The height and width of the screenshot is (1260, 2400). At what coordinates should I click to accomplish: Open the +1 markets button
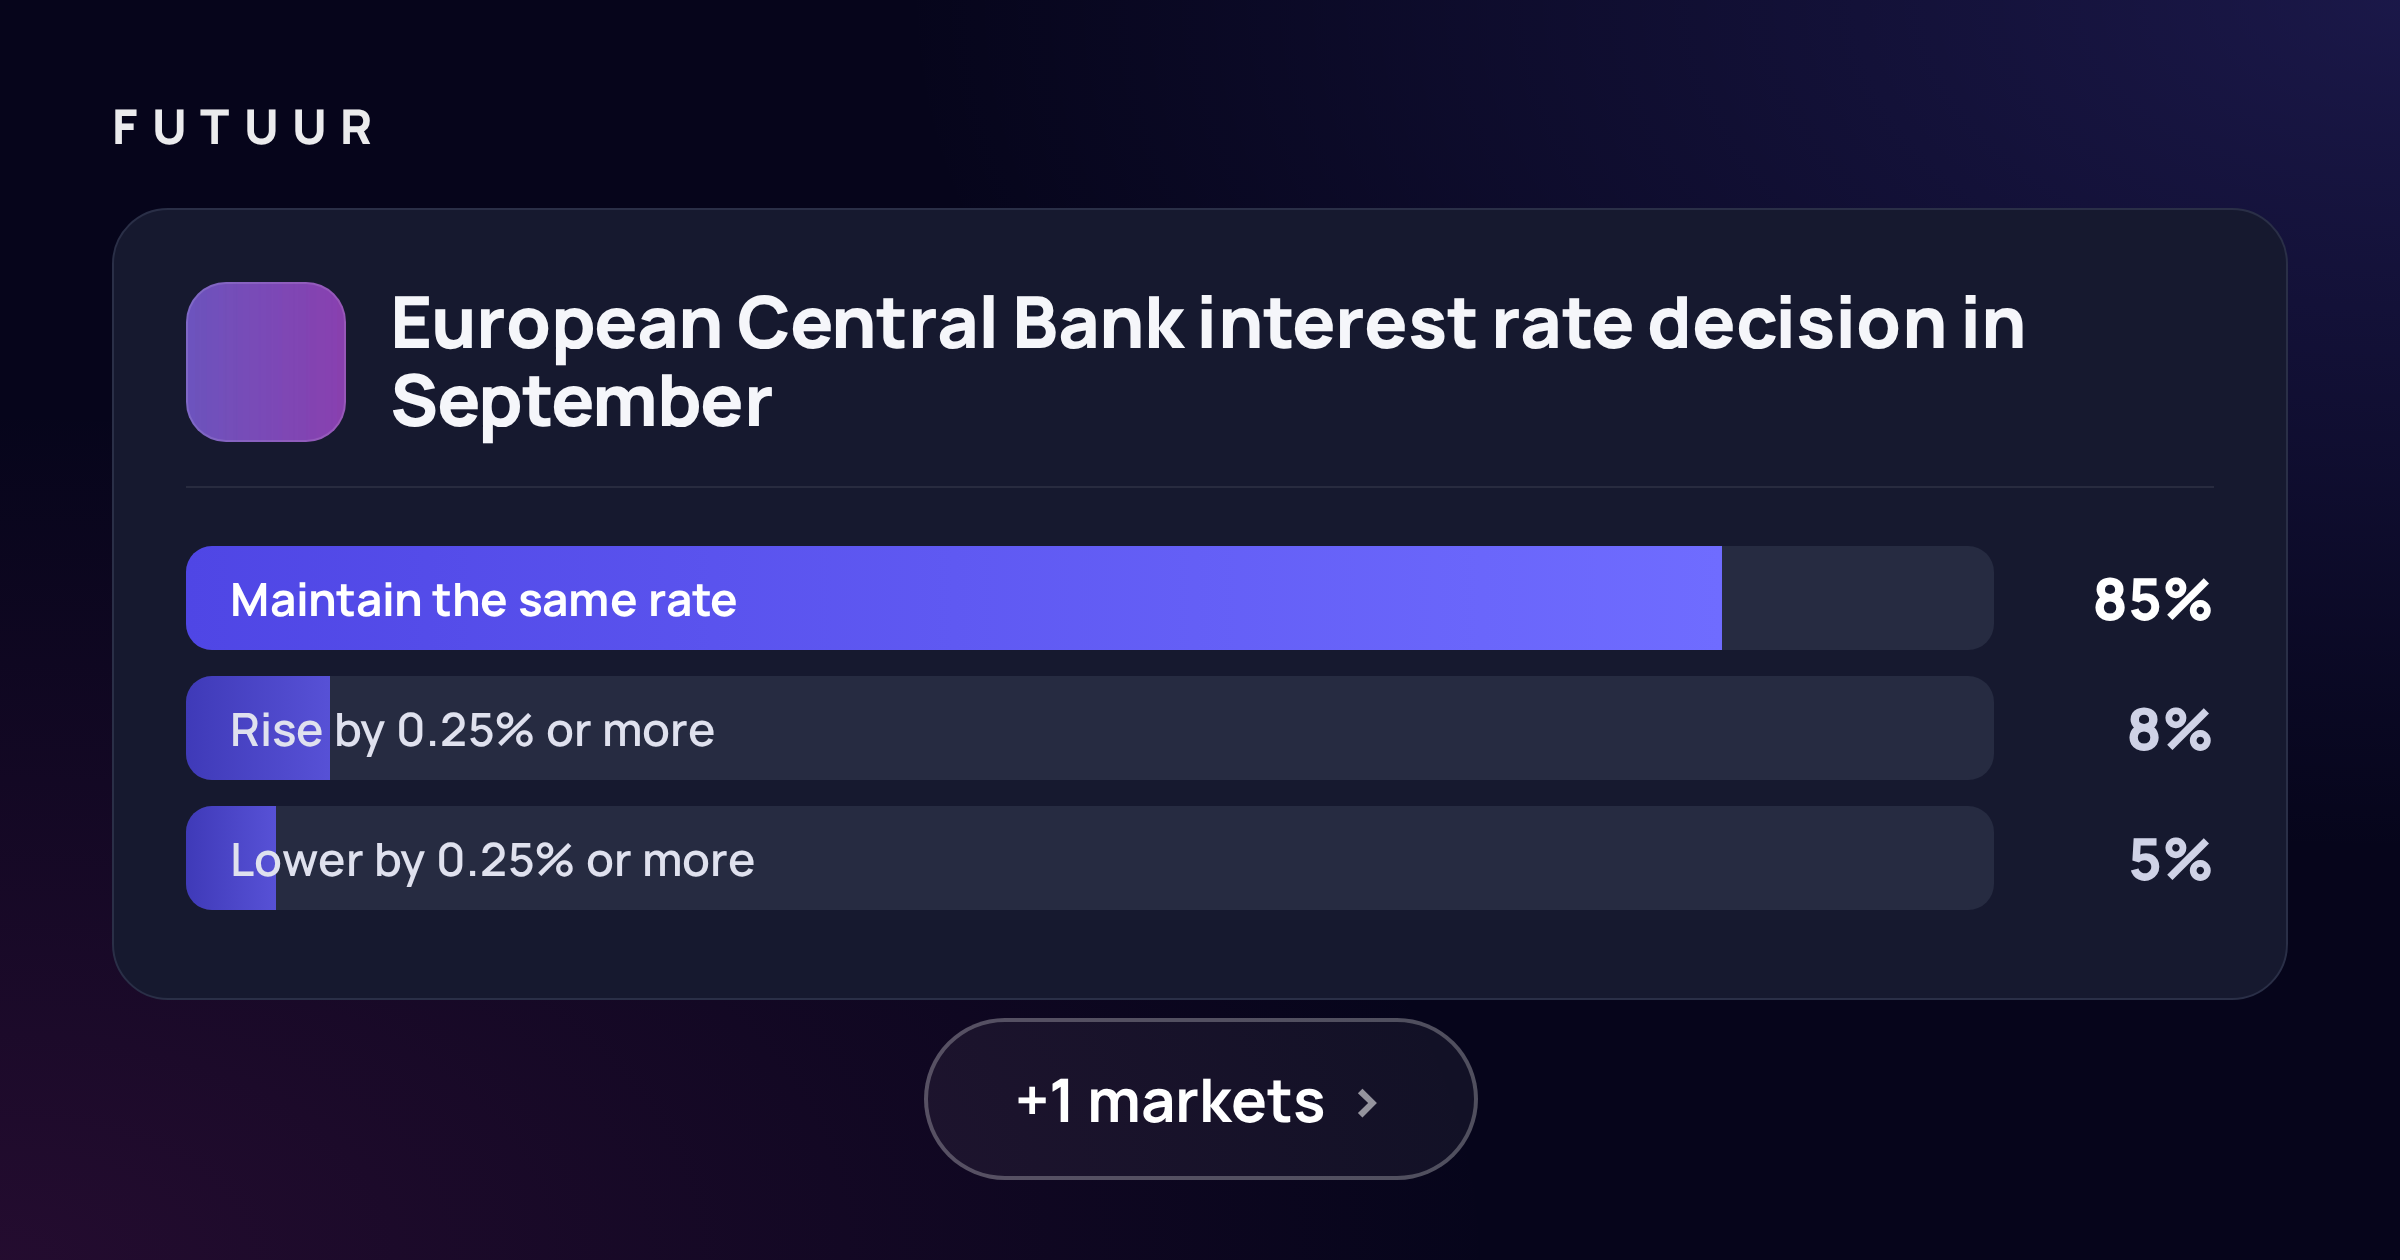click(x=1200, y=1099)
